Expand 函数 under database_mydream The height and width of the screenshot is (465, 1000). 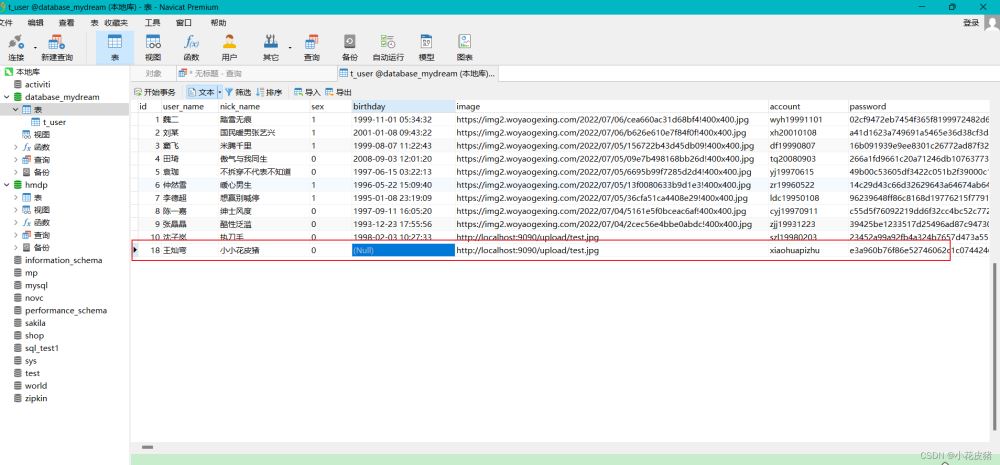coord(16,147)
